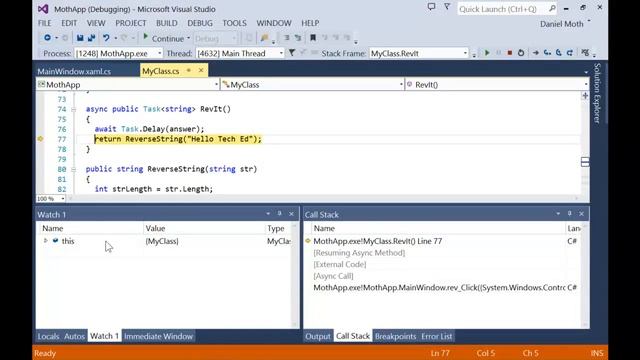Open the feedback speech bubble icon
The height and width of the screenshot is (360, 640).
click(431, 7)
